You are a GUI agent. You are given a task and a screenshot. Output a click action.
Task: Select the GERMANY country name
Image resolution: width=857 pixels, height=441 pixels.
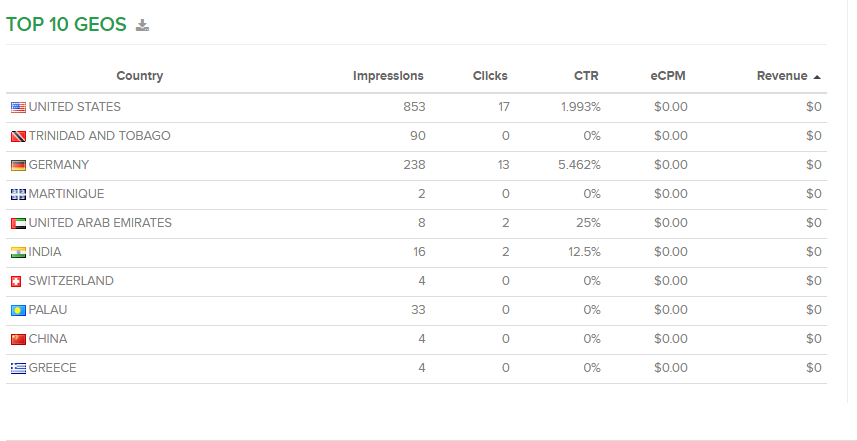tap(59, 165)
